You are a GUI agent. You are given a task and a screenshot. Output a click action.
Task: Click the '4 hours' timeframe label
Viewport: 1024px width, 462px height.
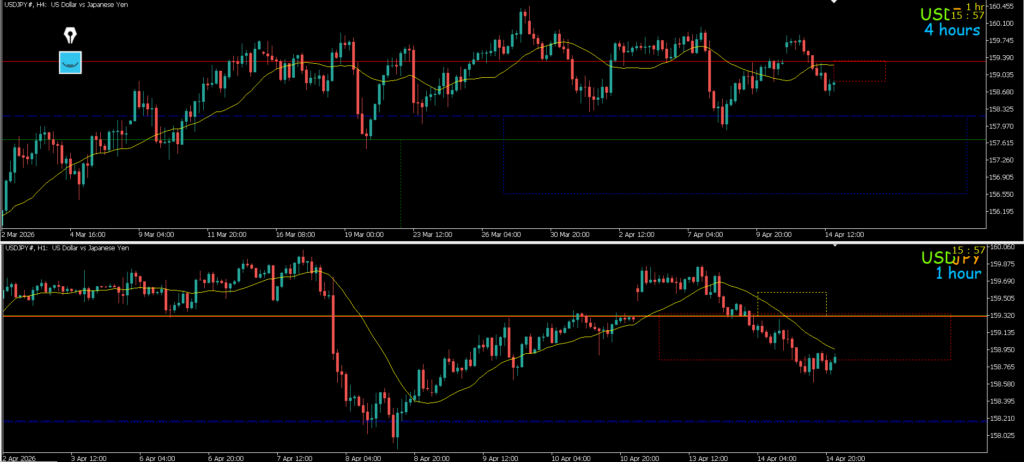click(951, 30)
